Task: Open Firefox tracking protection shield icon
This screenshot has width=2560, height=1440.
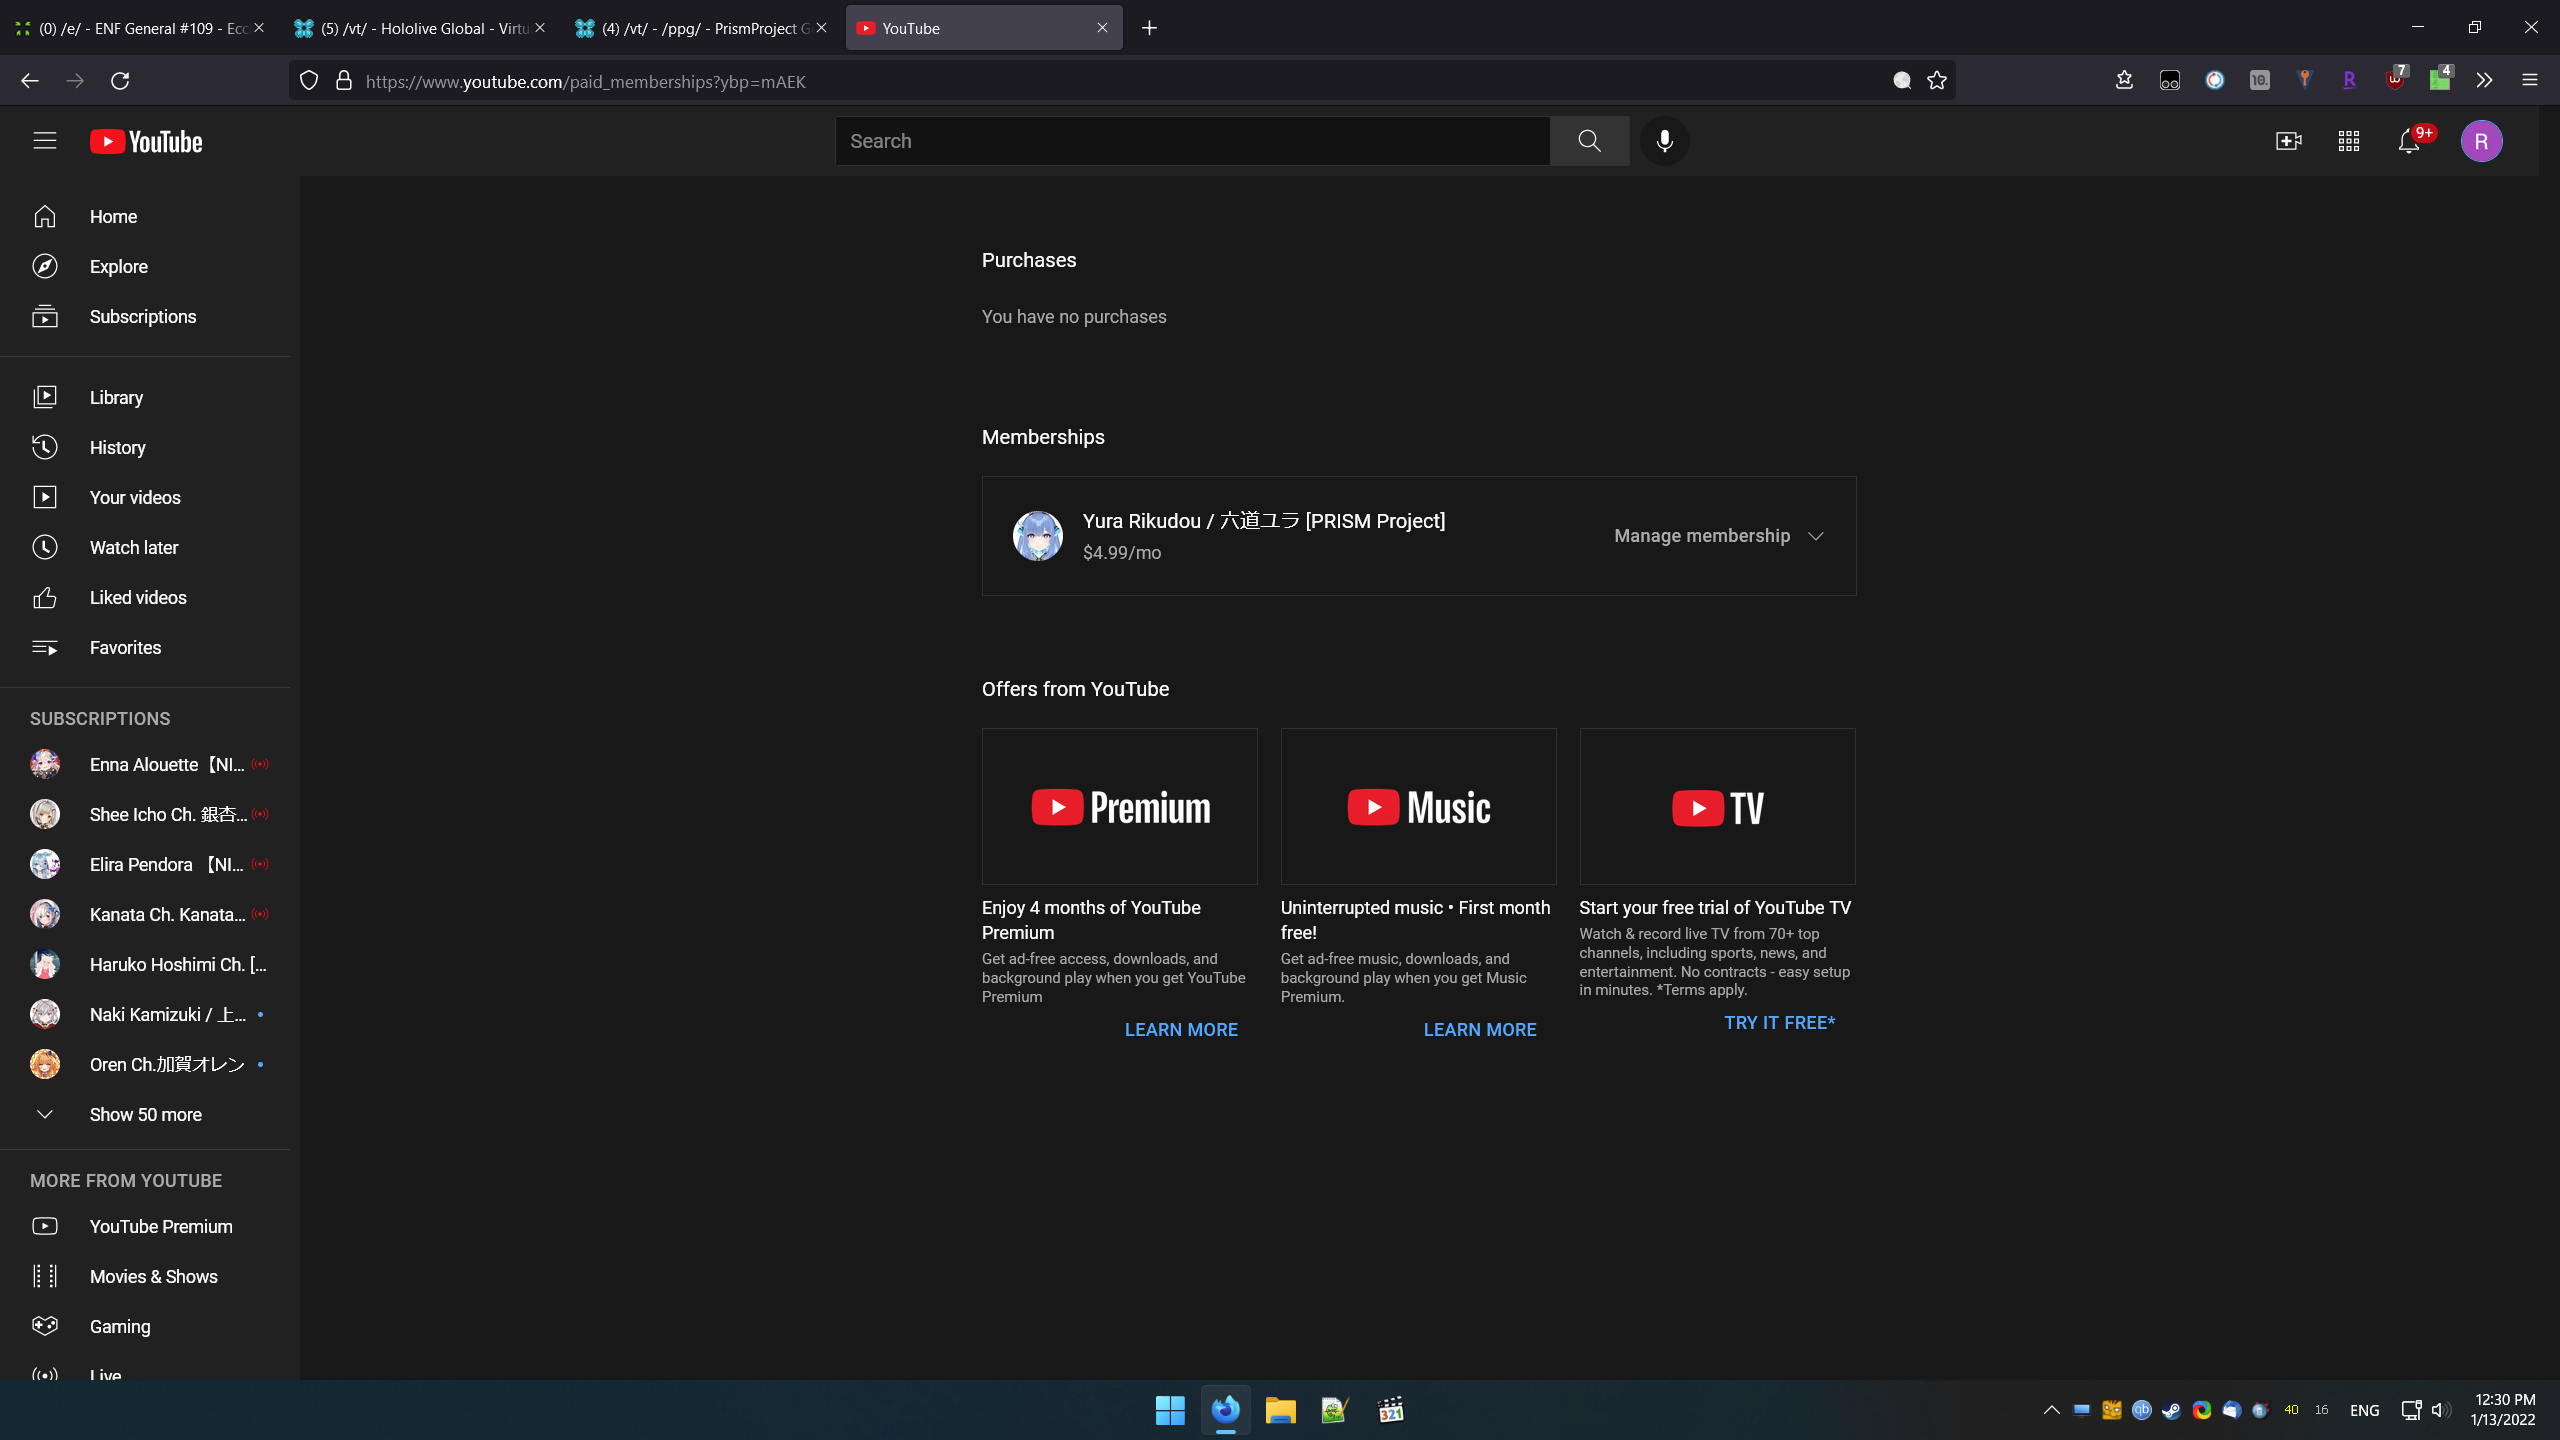Action: point(309,81)
